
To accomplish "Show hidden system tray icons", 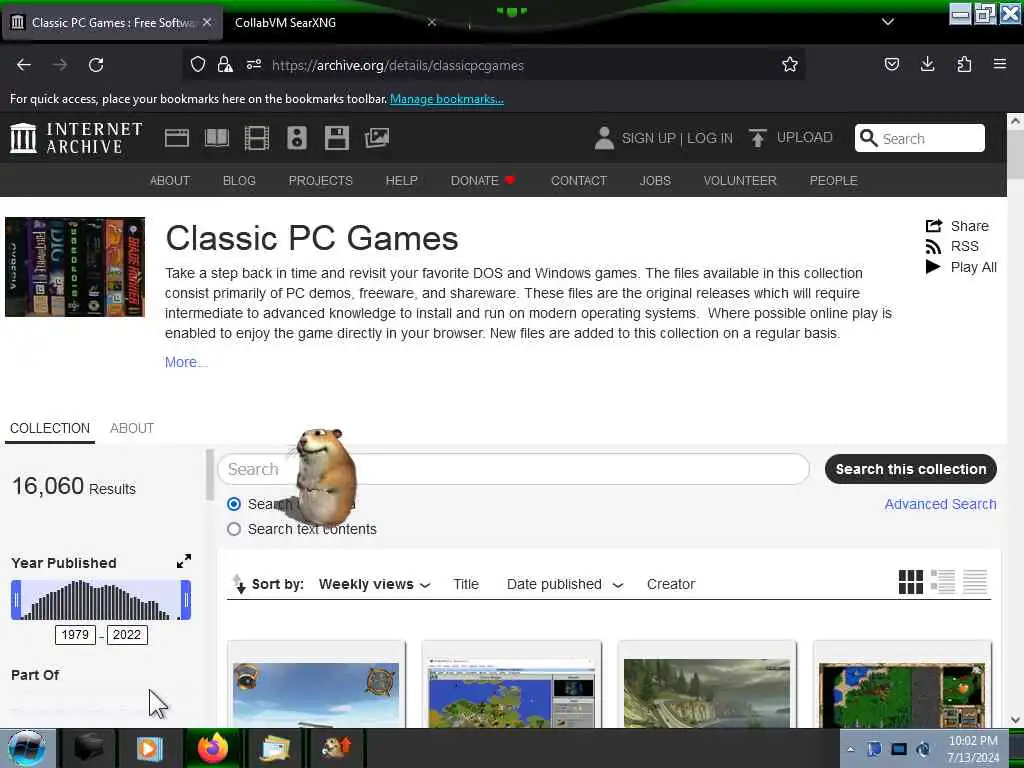I will (850, 749).
